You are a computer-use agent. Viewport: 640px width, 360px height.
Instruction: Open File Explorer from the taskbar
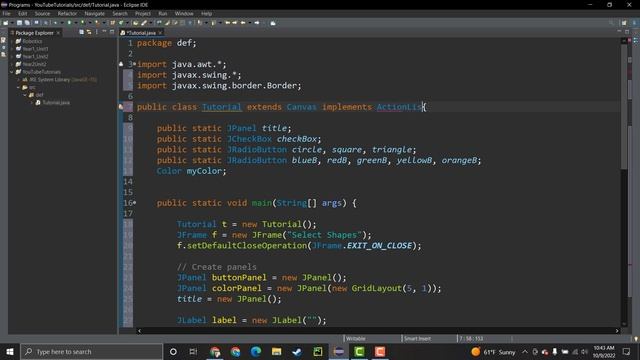coord(276,351)
